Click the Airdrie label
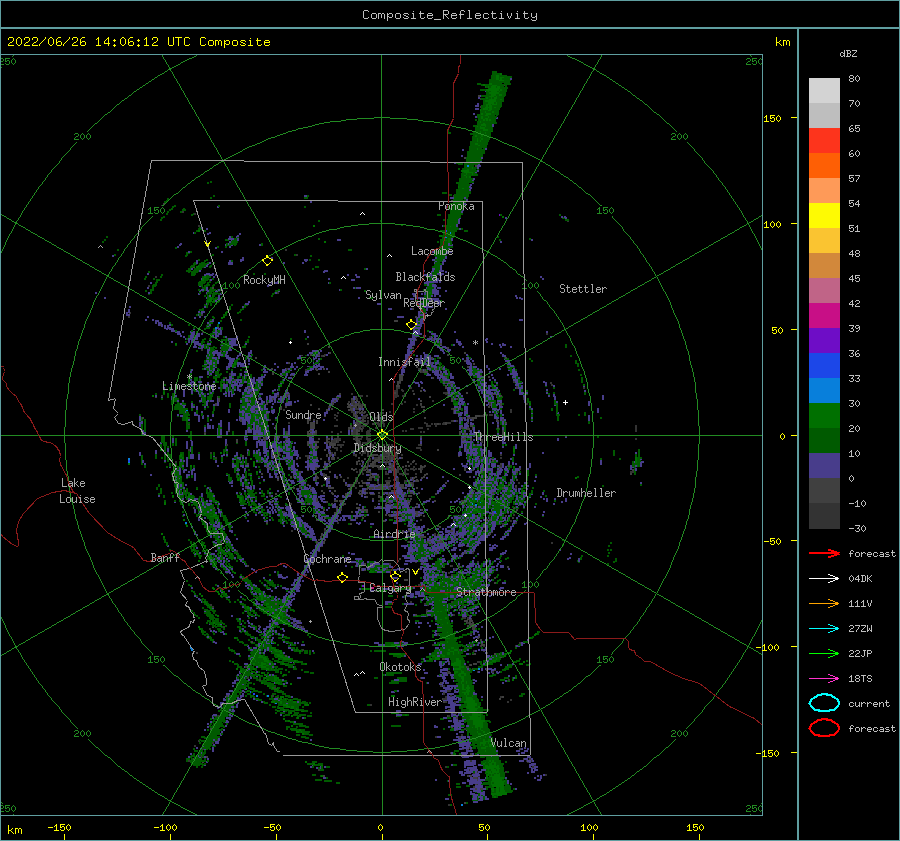Viewport: 900px width, 841px height. coord(394,534)
